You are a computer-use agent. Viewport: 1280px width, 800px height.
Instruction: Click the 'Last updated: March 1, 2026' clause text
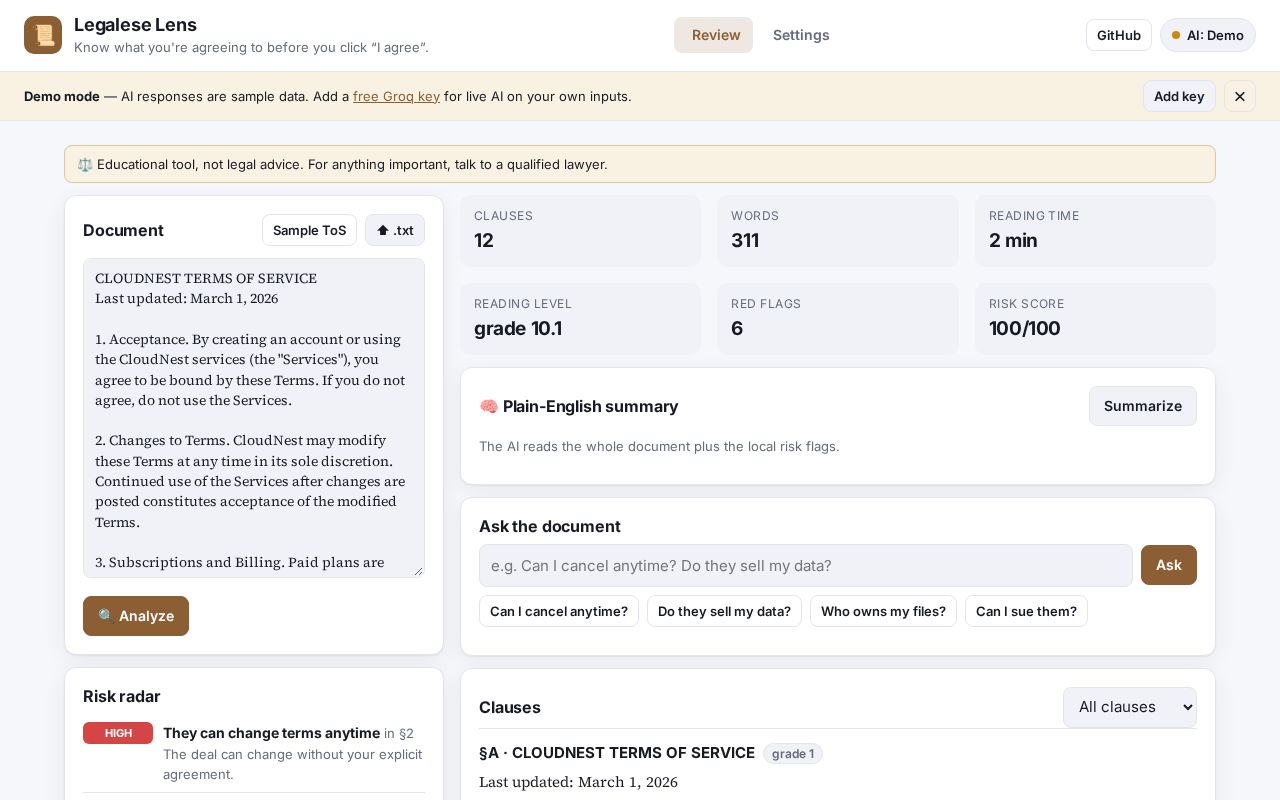click(578, 782)
